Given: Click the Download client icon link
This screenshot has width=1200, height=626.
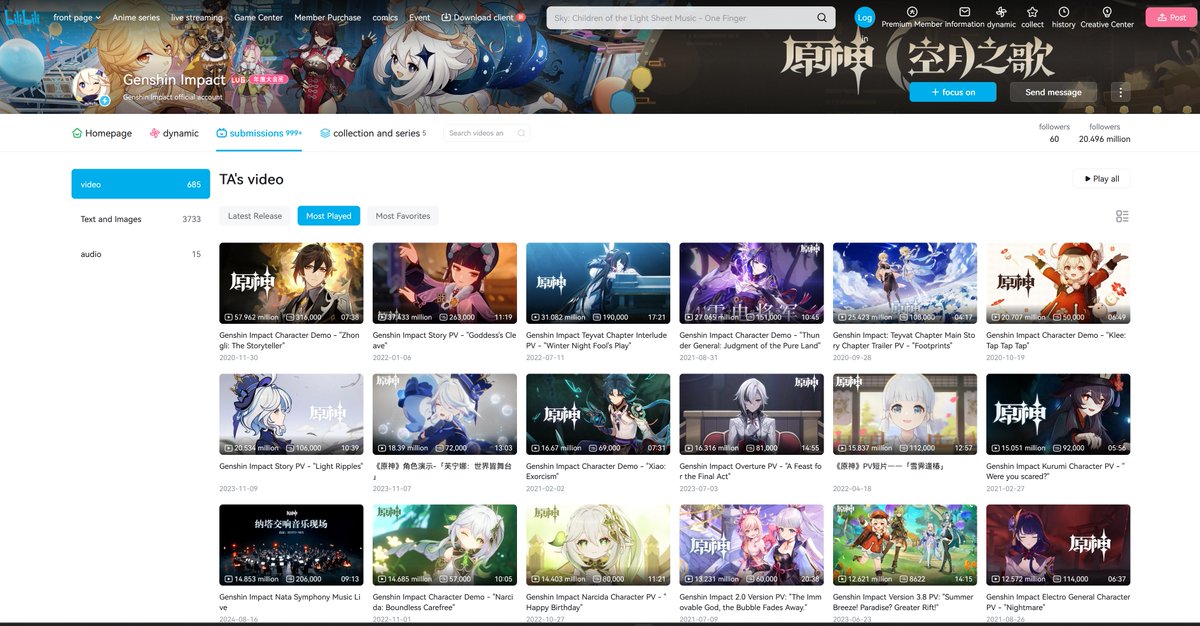Looking at the screenshot, I should [446, 18].
